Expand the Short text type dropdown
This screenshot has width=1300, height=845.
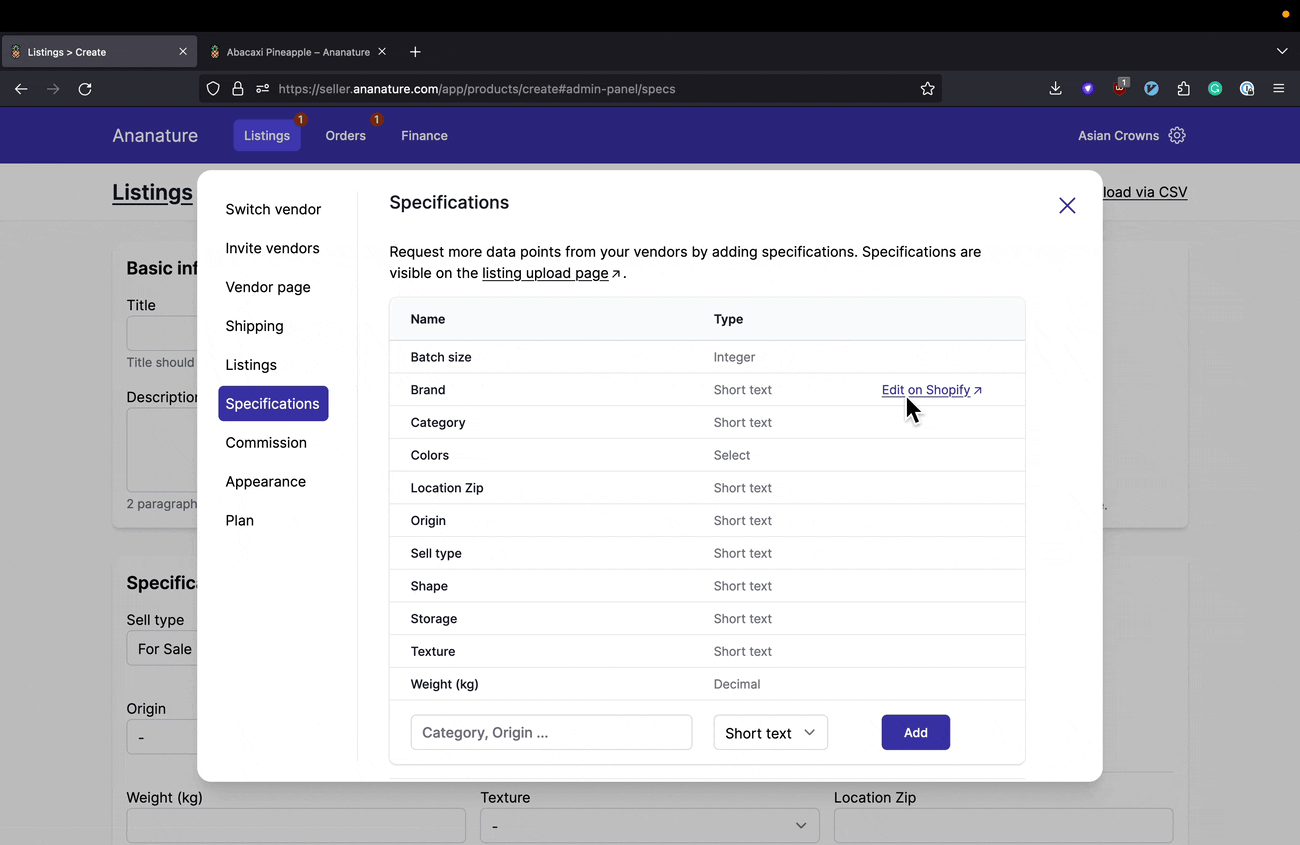point(770,733)
